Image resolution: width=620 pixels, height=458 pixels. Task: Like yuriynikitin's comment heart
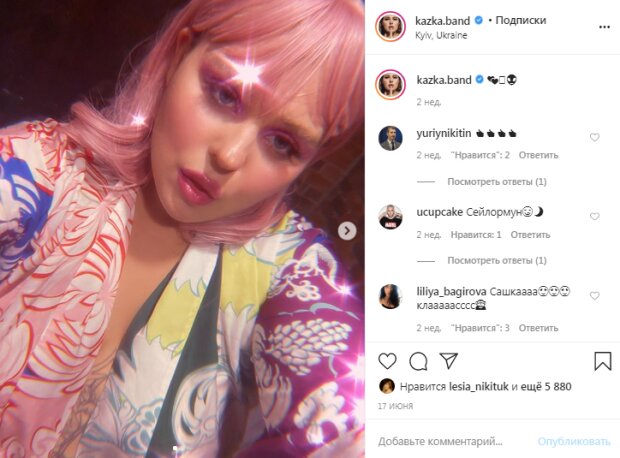tap(594, 137)
